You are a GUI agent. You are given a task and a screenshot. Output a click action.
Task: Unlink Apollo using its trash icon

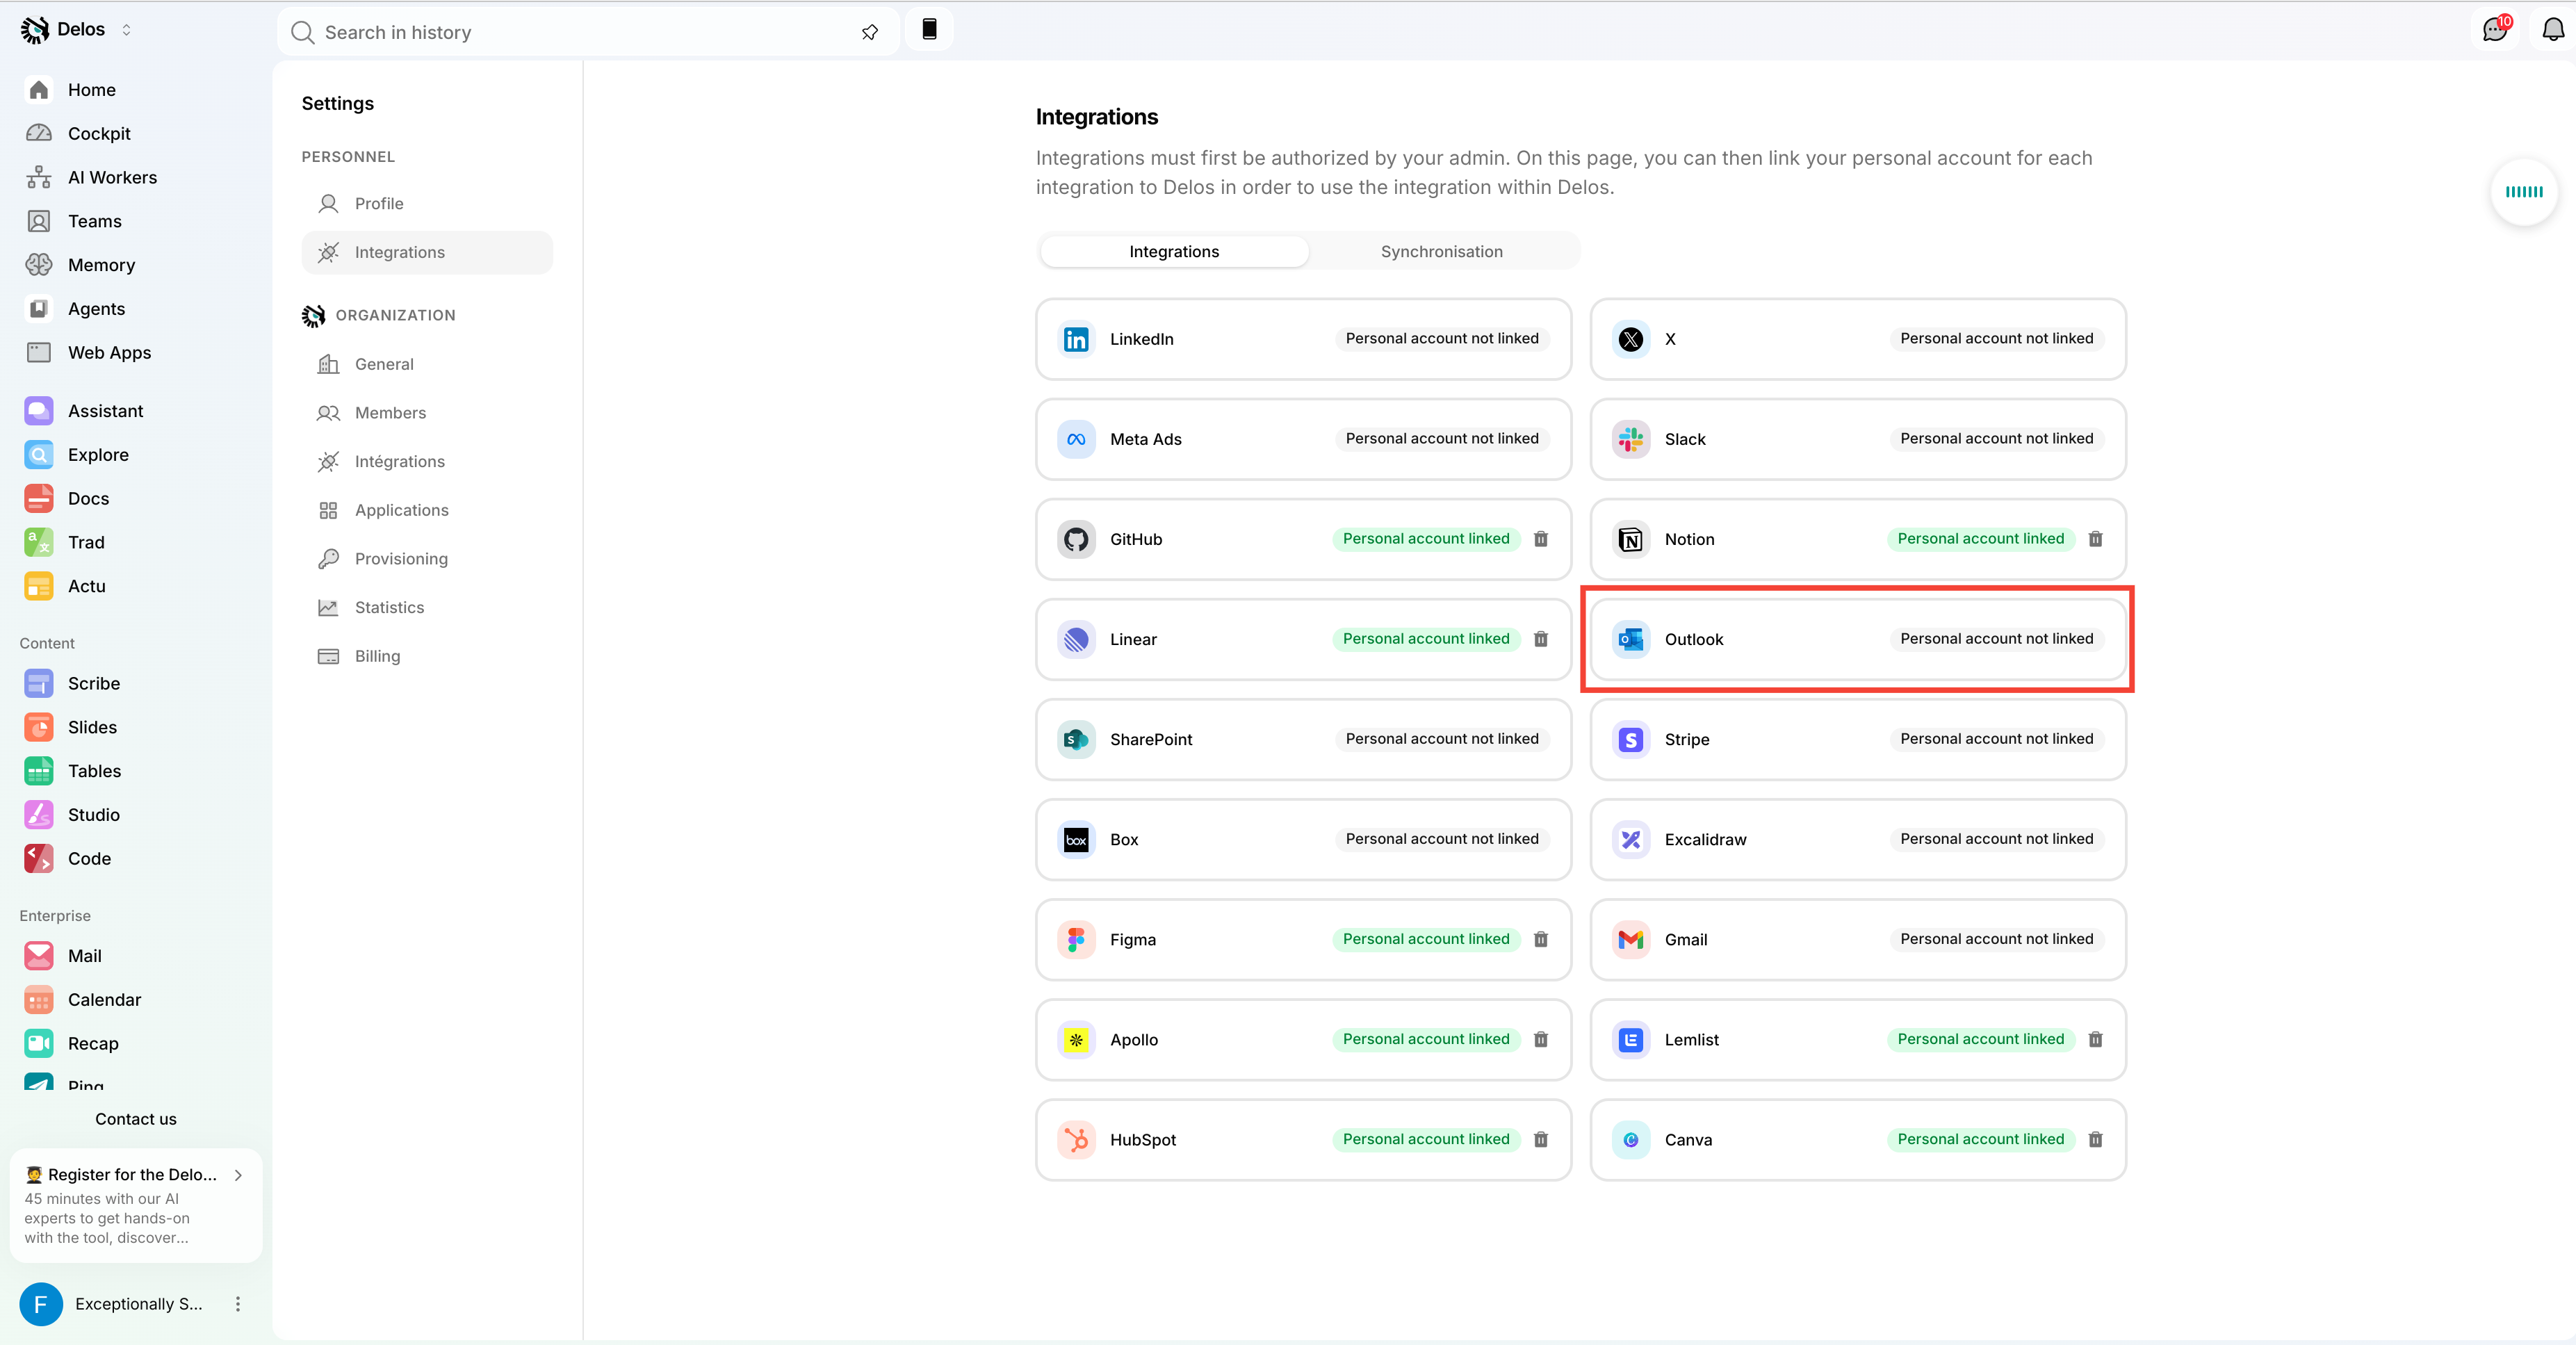(1541, 1039)
